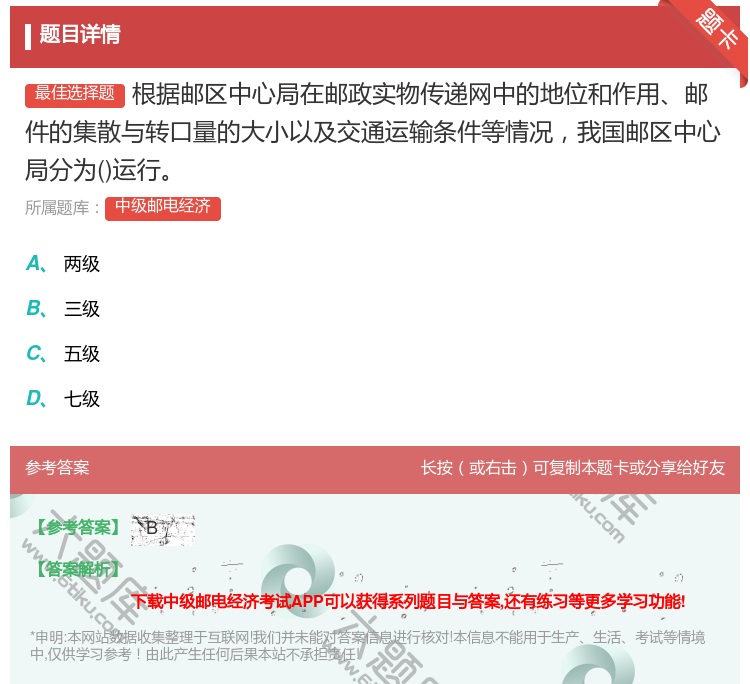Click the 最佳选择题 question type badge
The image size is (750, 684).
(x=75, y=94)
